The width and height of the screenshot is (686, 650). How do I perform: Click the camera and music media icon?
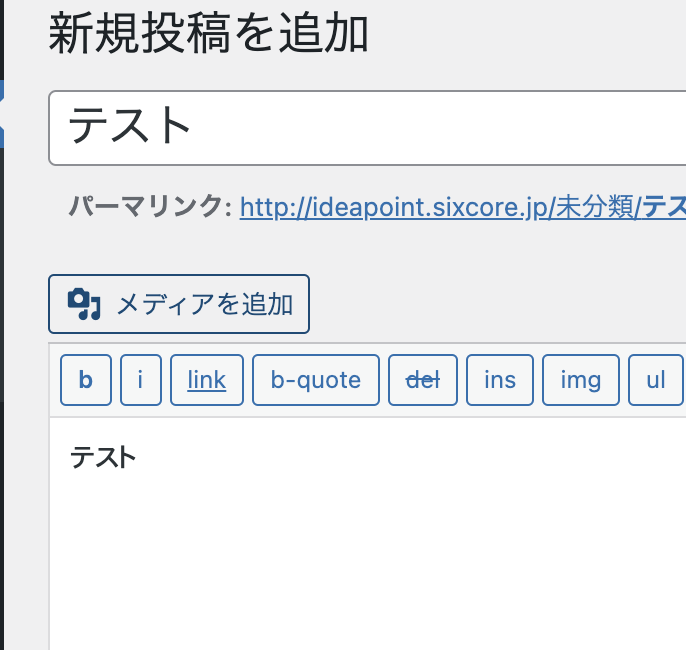(84, 304)
